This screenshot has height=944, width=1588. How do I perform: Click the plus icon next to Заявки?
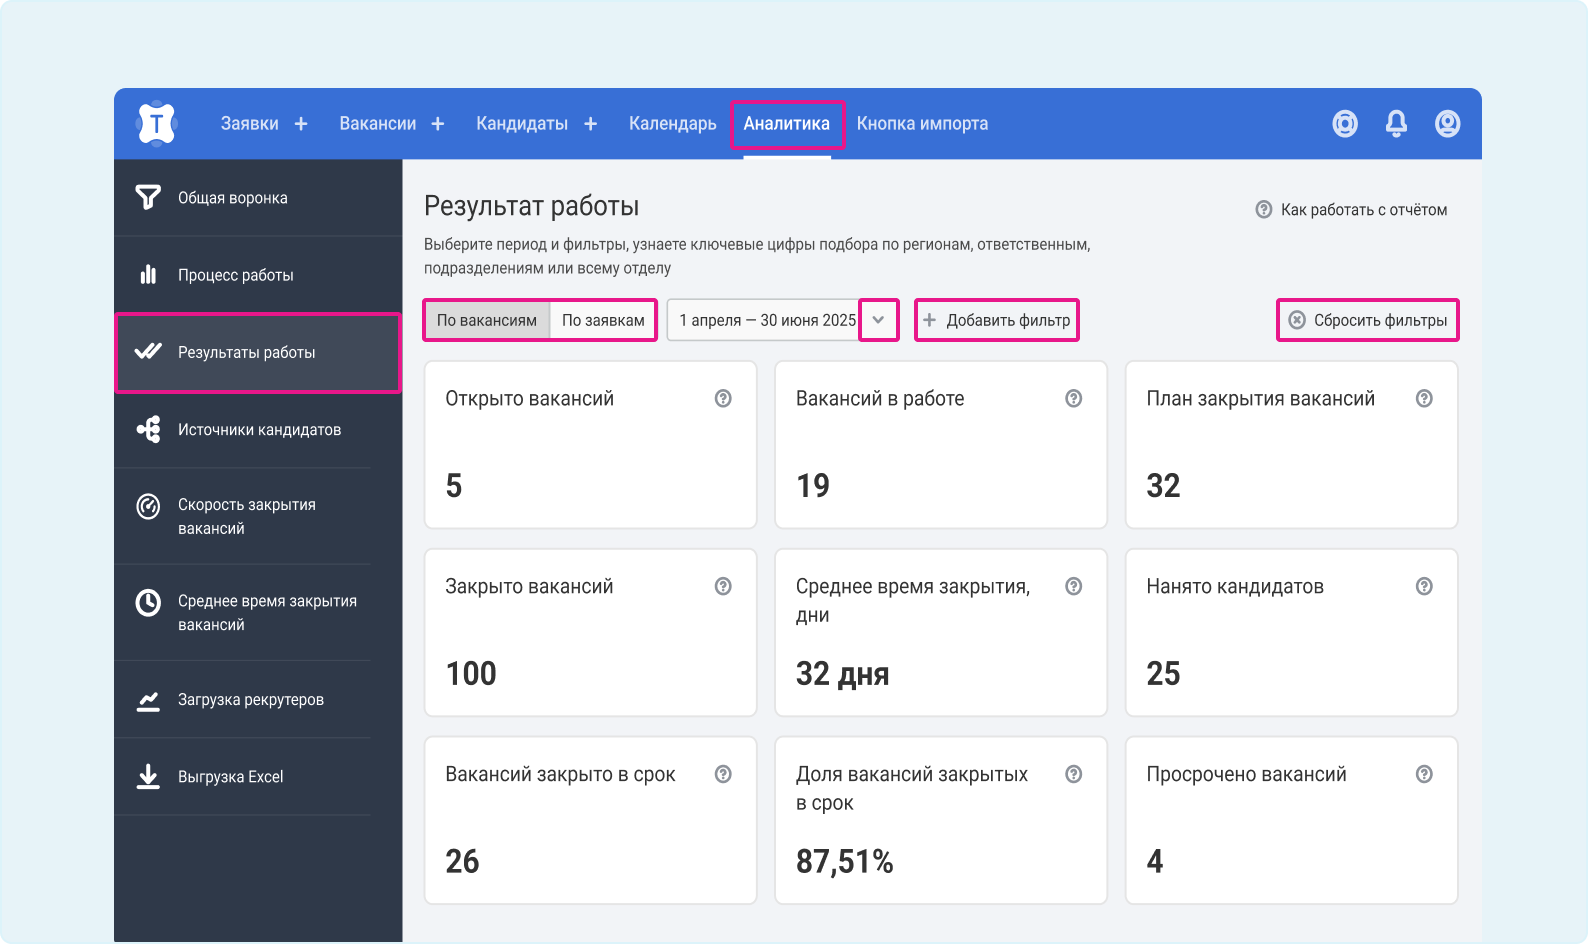[301, 124]
